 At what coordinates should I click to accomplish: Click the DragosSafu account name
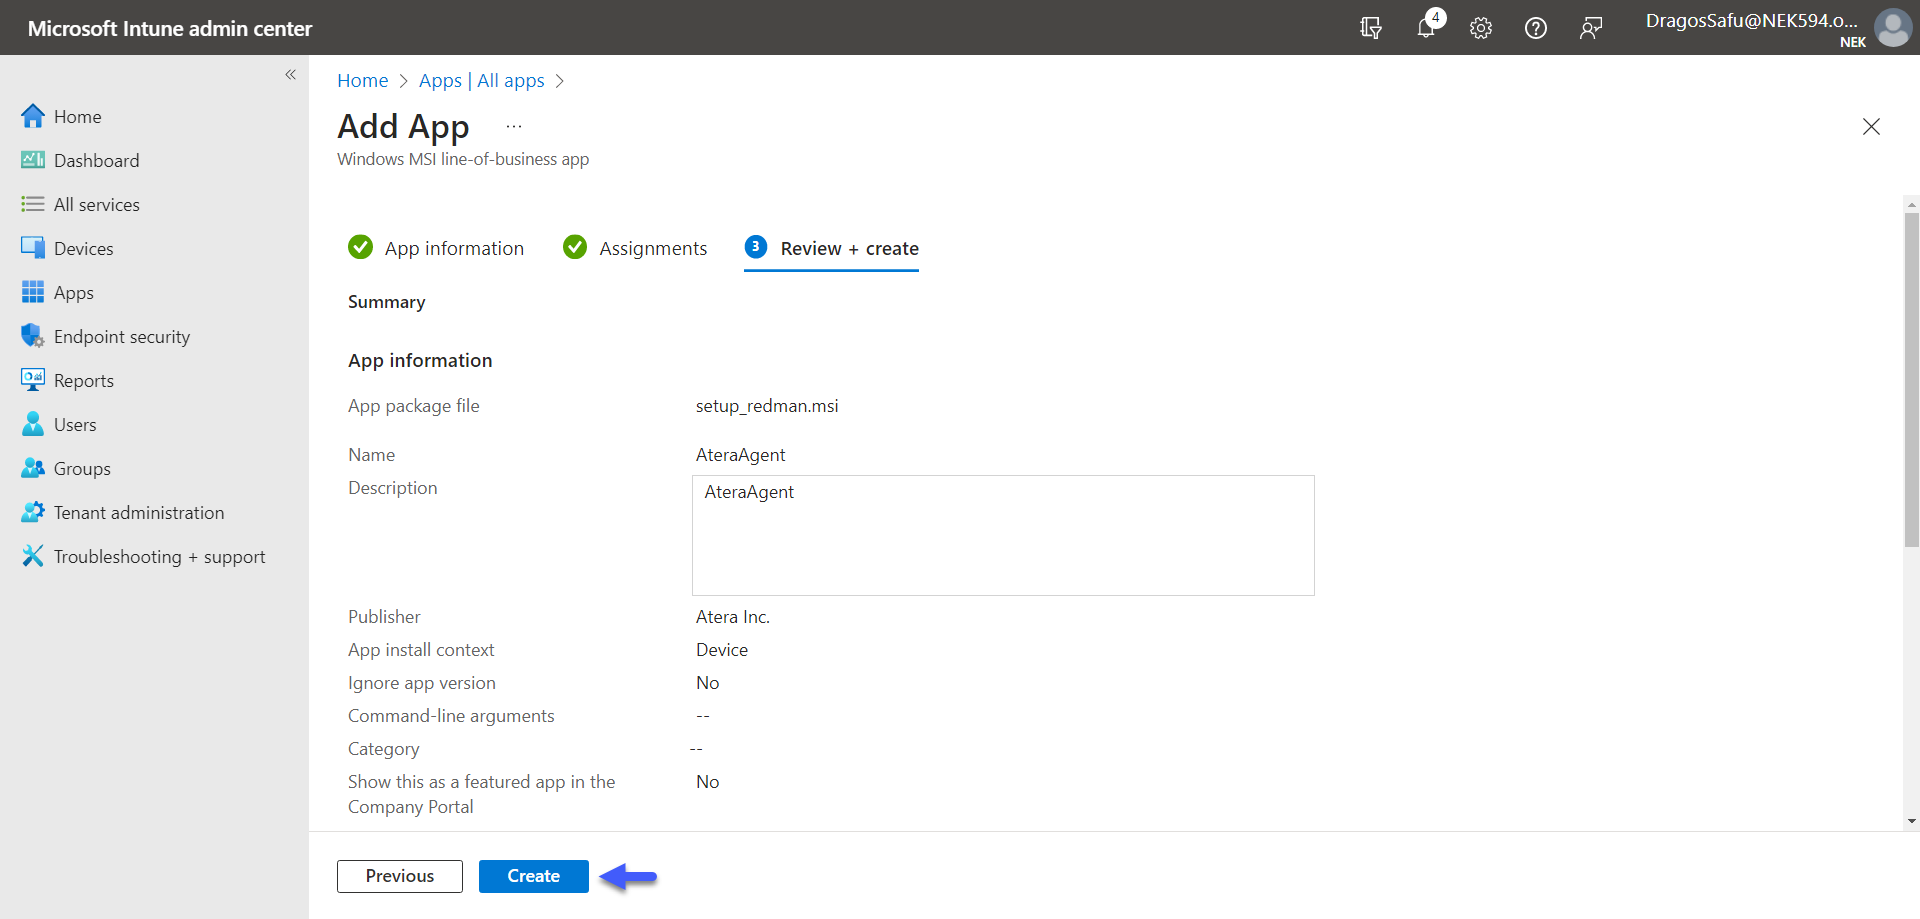coord(1752,20)
